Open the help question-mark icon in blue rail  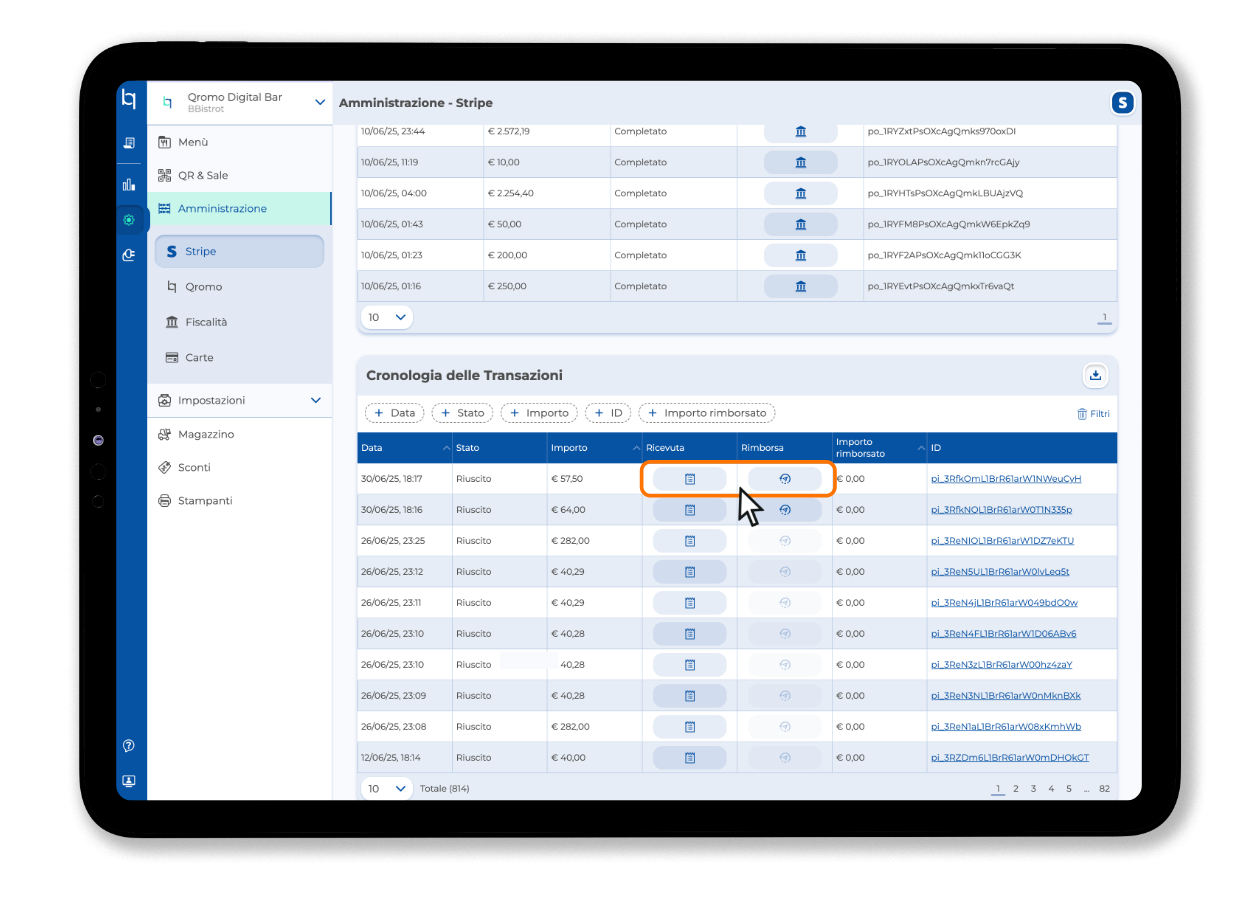click(129, 746)
